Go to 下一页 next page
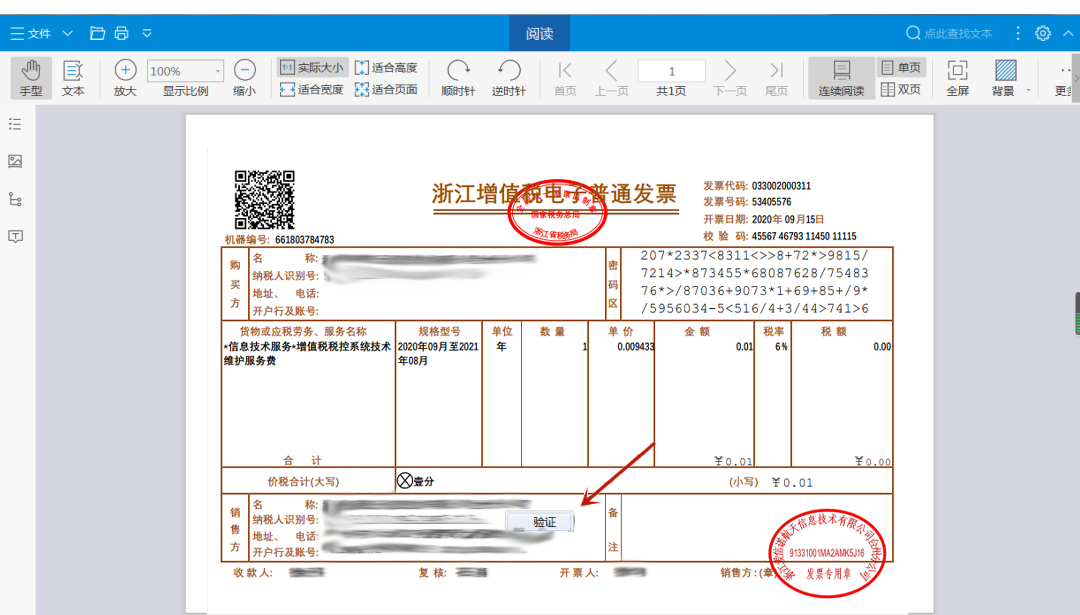Screen dimensions: 1080x615 (x=730, y=78)
